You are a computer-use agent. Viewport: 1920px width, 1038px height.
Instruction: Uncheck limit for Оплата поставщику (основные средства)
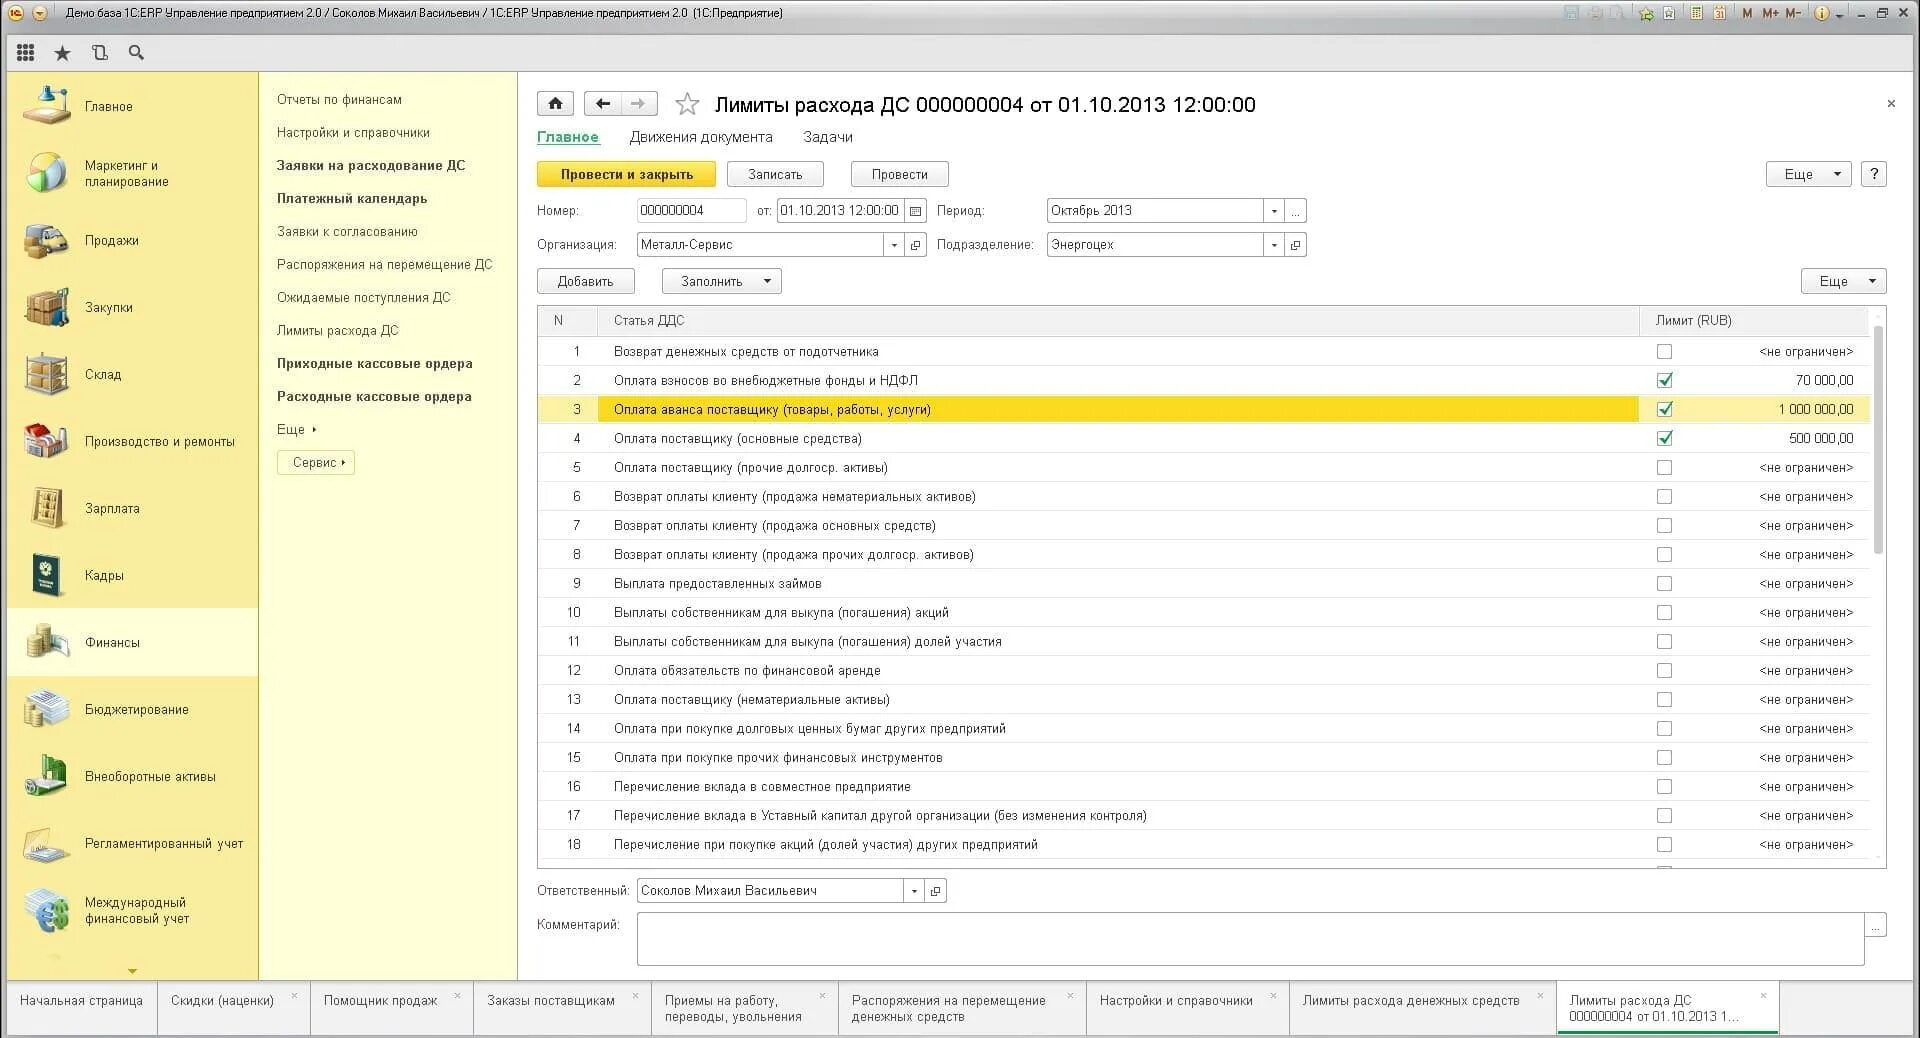(1664, 439)
